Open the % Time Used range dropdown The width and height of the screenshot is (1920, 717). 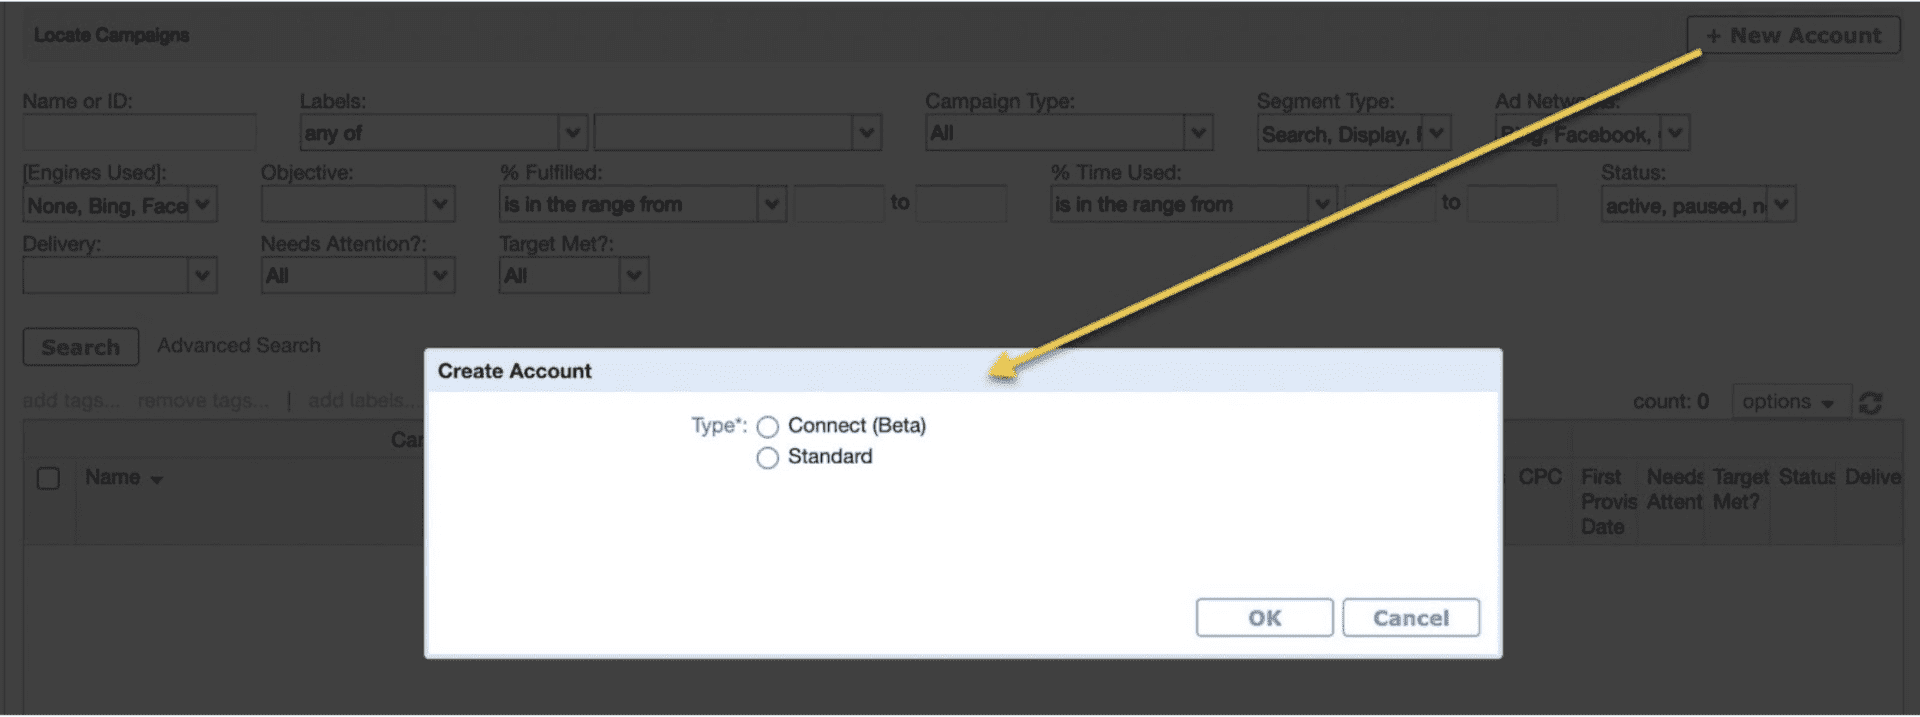[1194, 205]
